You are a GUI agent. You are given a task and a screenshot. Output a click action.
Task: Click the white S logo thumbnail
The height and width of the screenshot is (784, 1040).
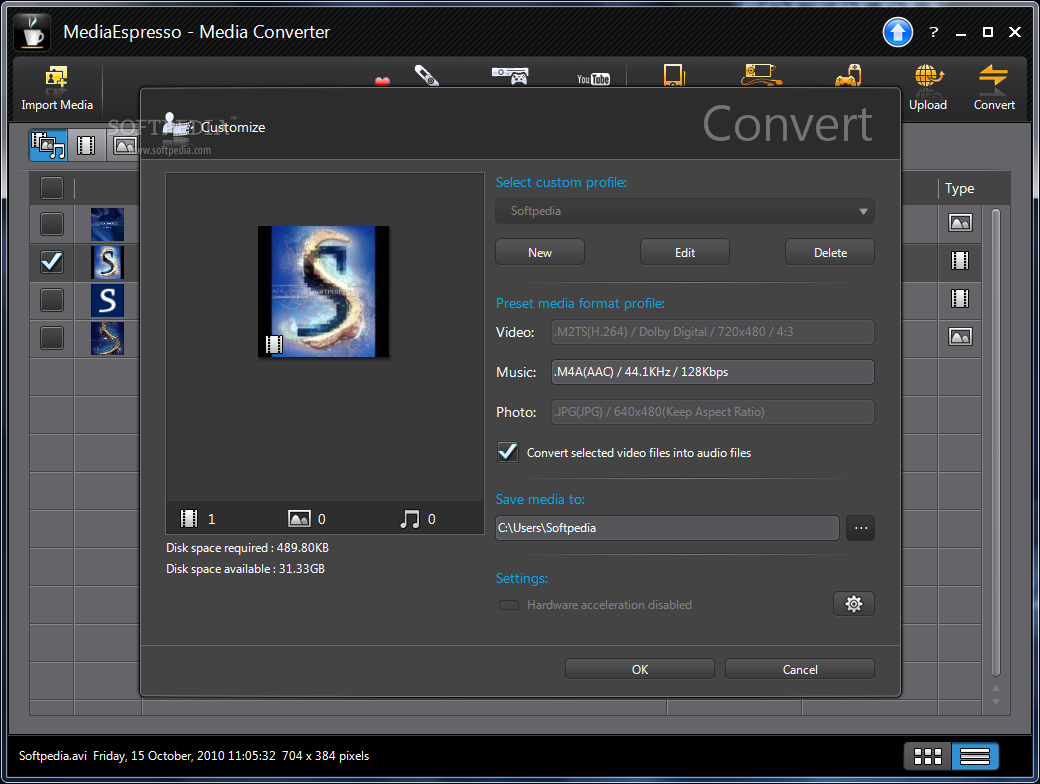point(107,300)
